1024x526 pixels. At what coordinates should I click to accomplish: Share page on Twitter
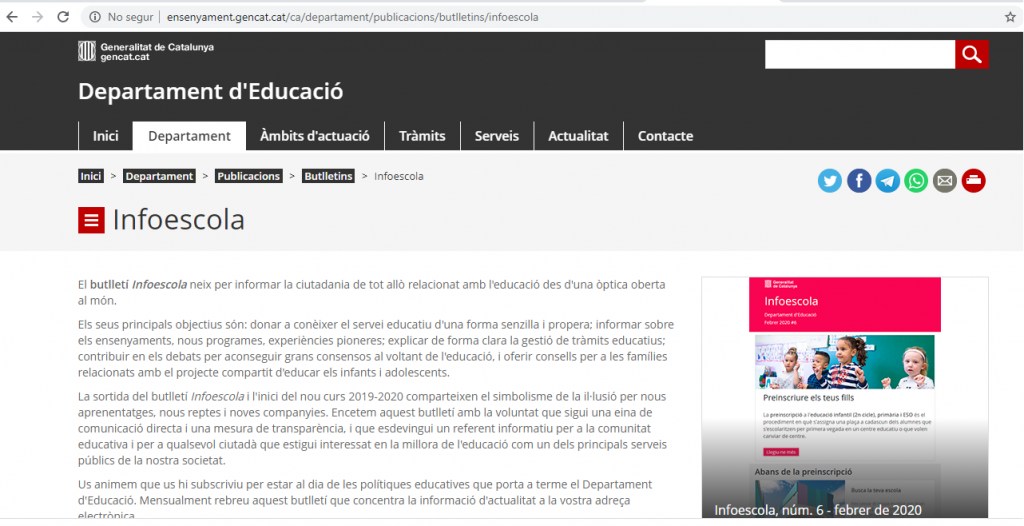(x=830, y=181)
